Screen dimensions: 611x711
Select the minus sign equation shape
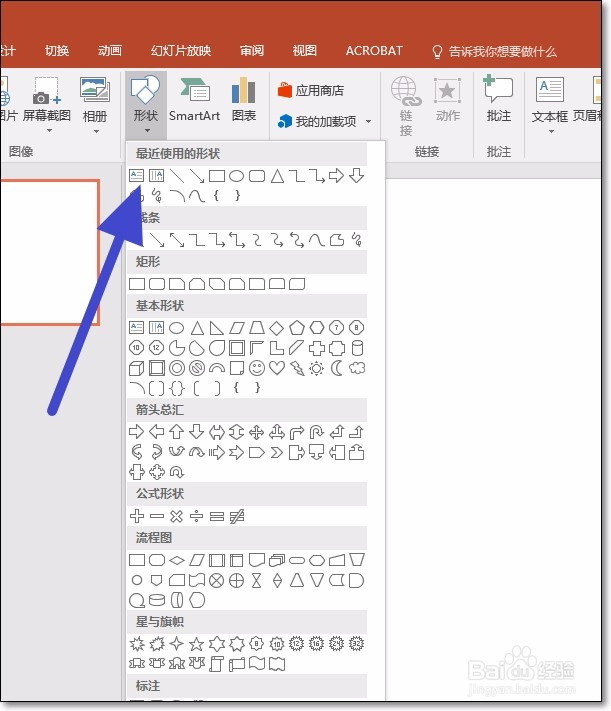coord(156,516)
